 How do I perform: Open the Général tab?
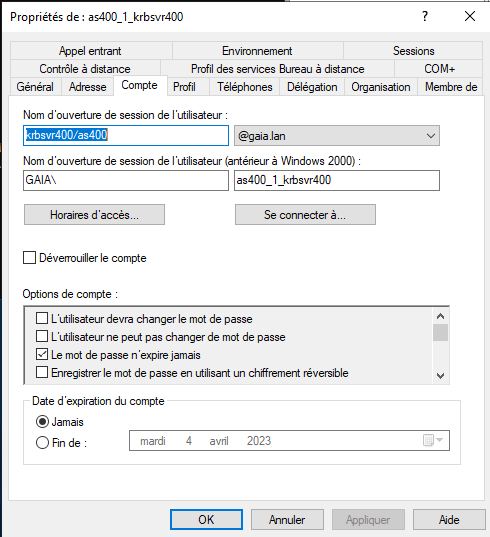35,87
